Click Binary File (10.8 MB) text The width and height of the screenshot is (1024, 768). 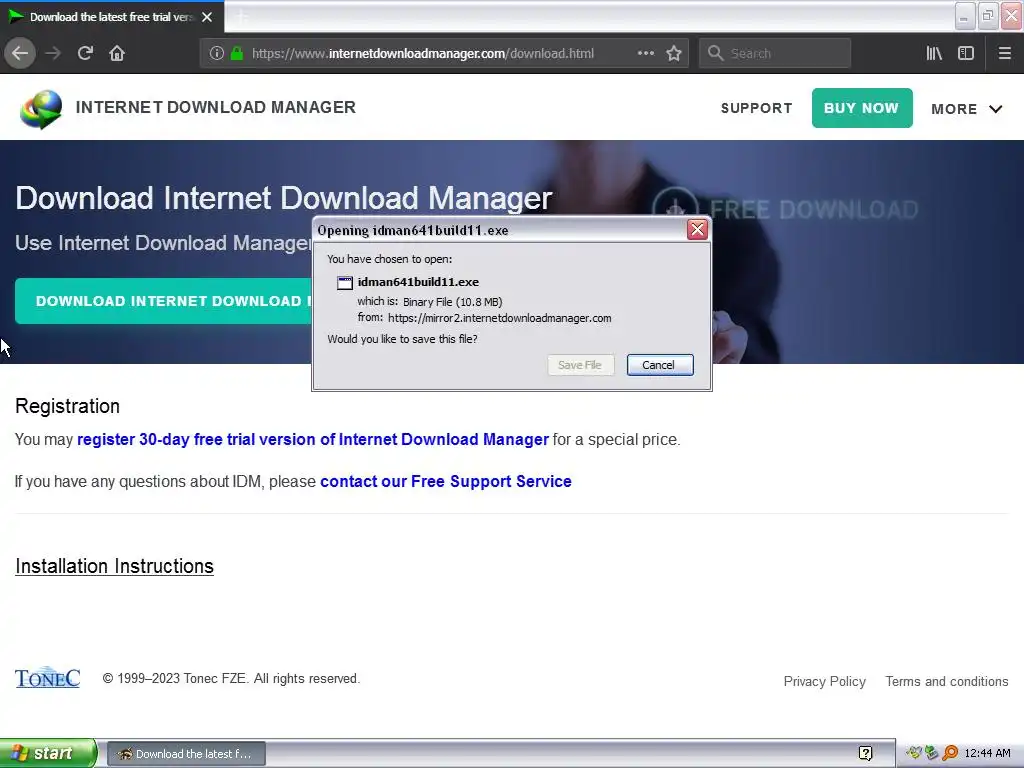[453, 302]
